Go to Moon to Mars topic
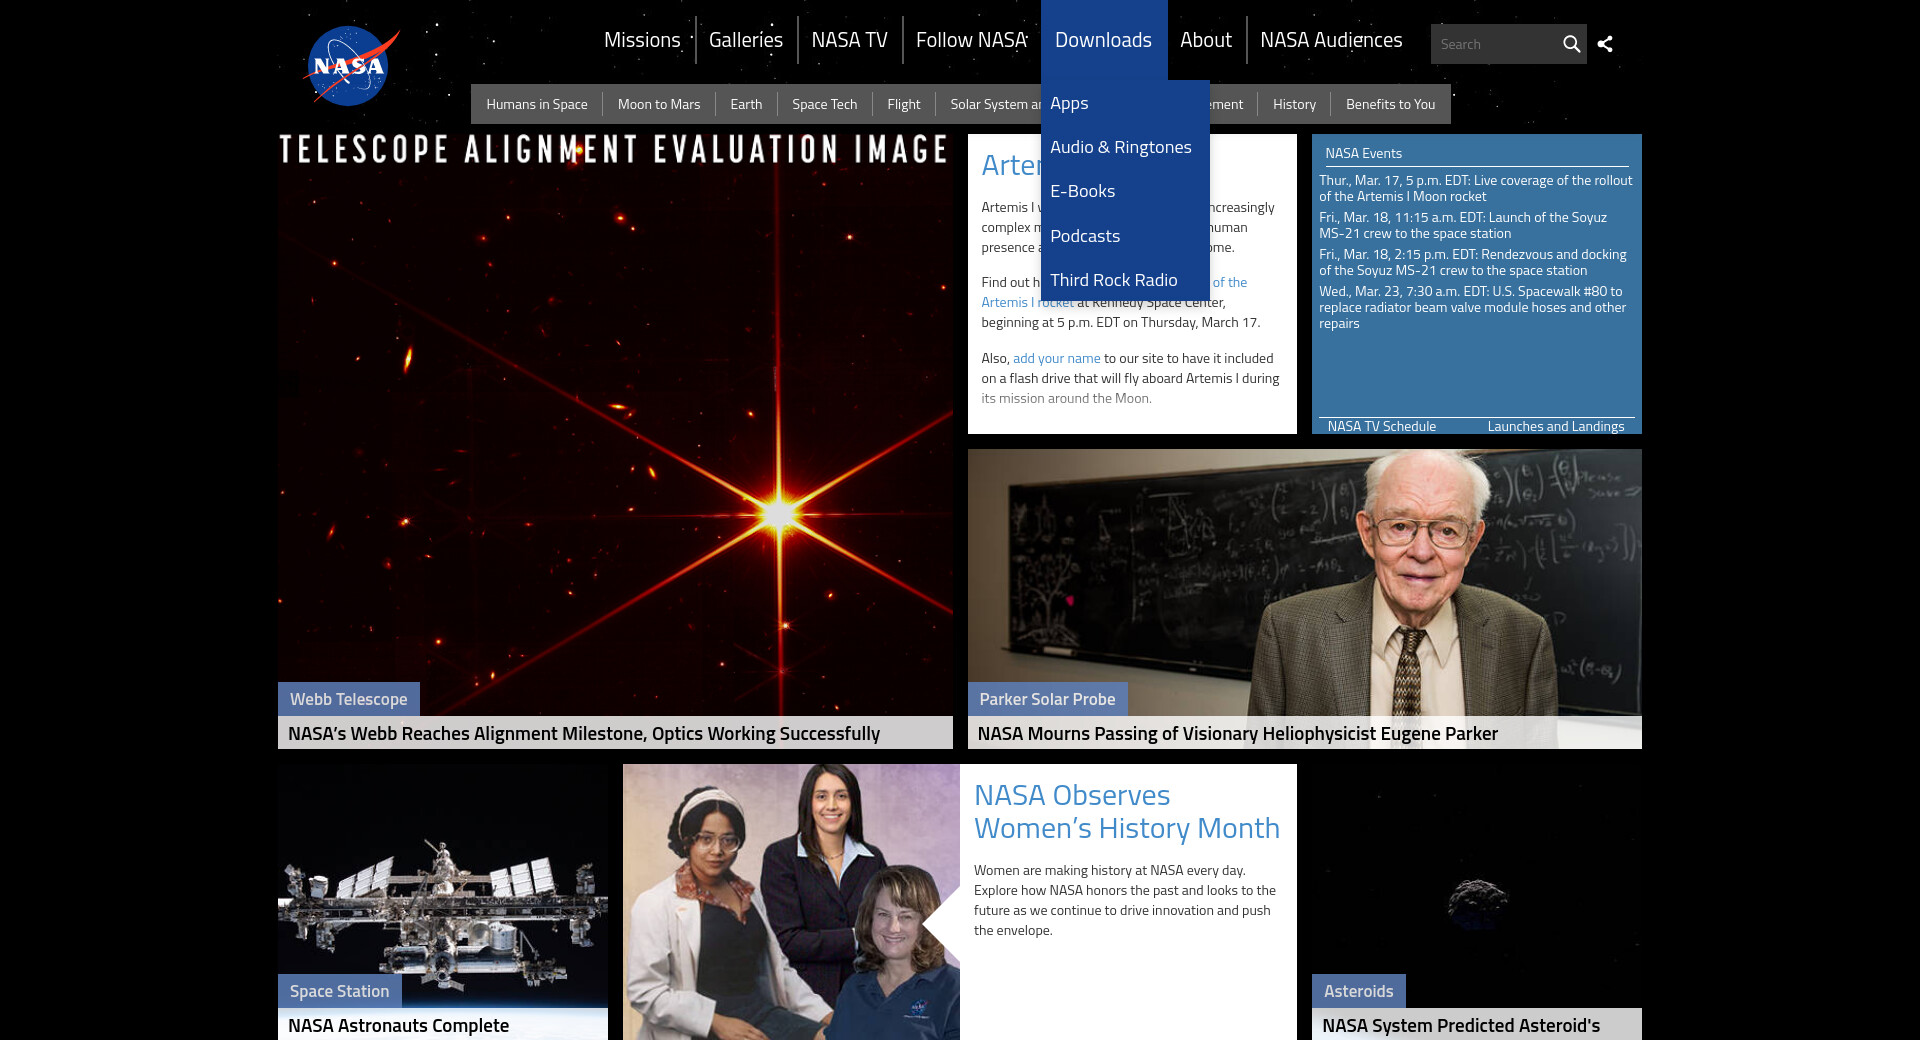 coord(659,104)
